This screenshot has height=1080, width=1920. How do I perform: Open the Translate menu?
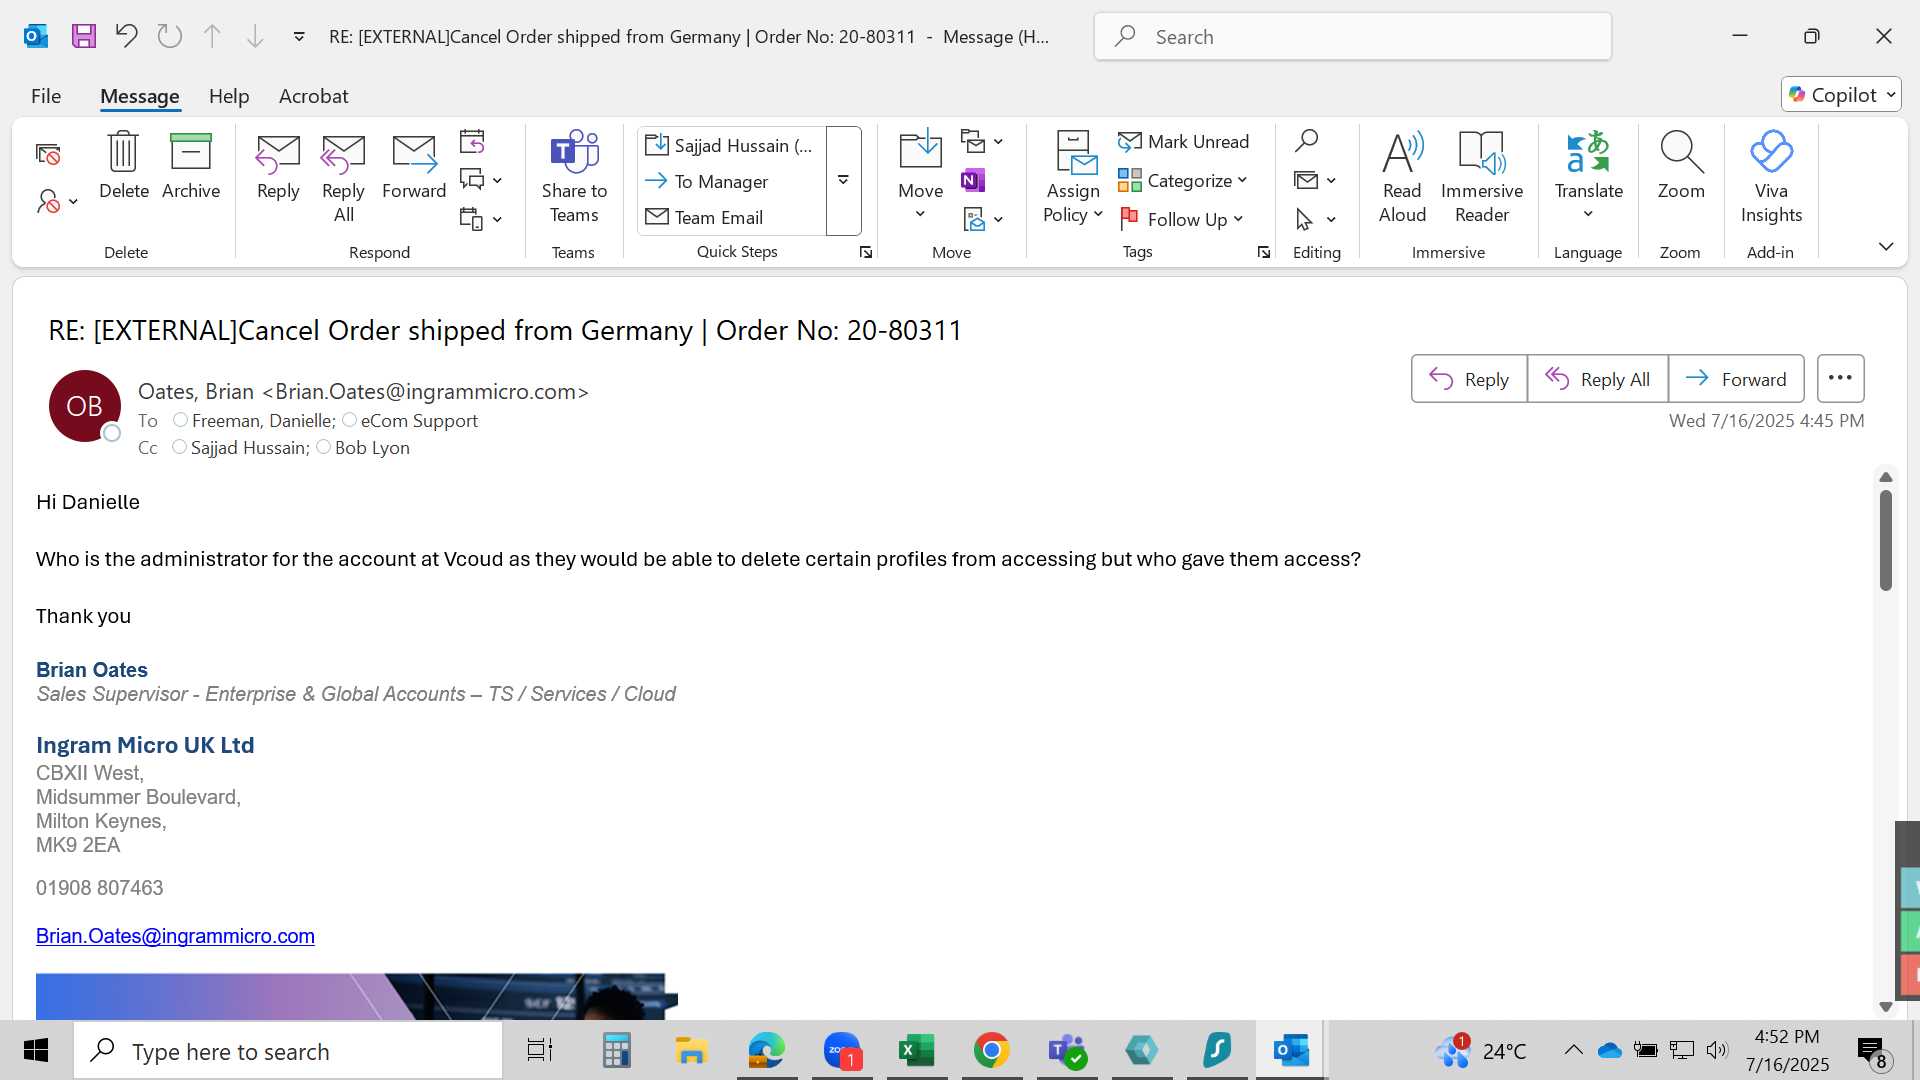pyautogui.click(x=1588, y=176)
